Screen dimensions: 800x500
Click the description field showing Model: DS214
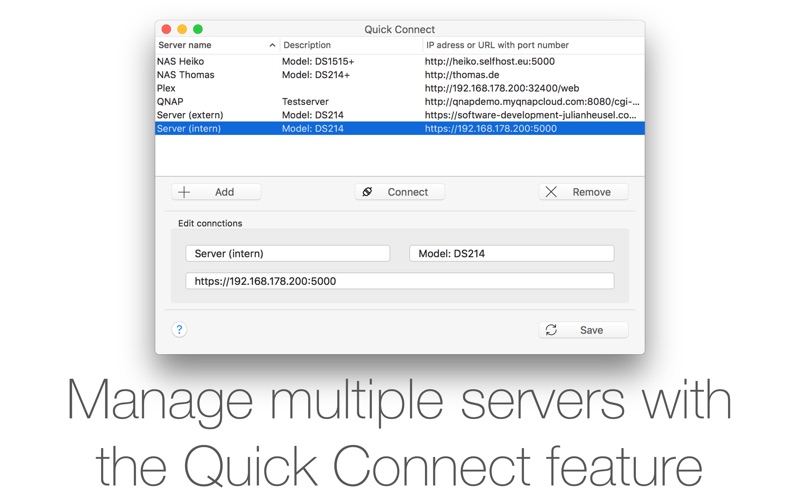[512, 254]
